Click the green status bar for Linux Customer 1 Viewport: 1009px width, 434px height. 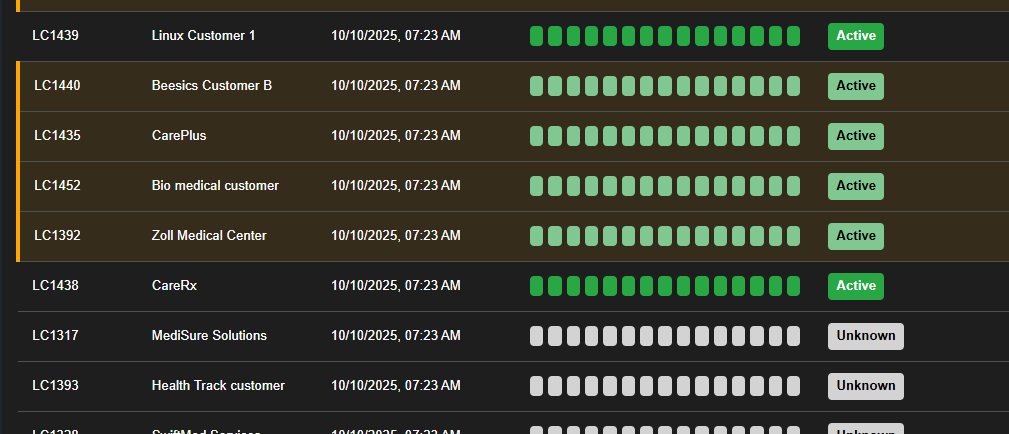pyautogui.click(x=665, y=36)
